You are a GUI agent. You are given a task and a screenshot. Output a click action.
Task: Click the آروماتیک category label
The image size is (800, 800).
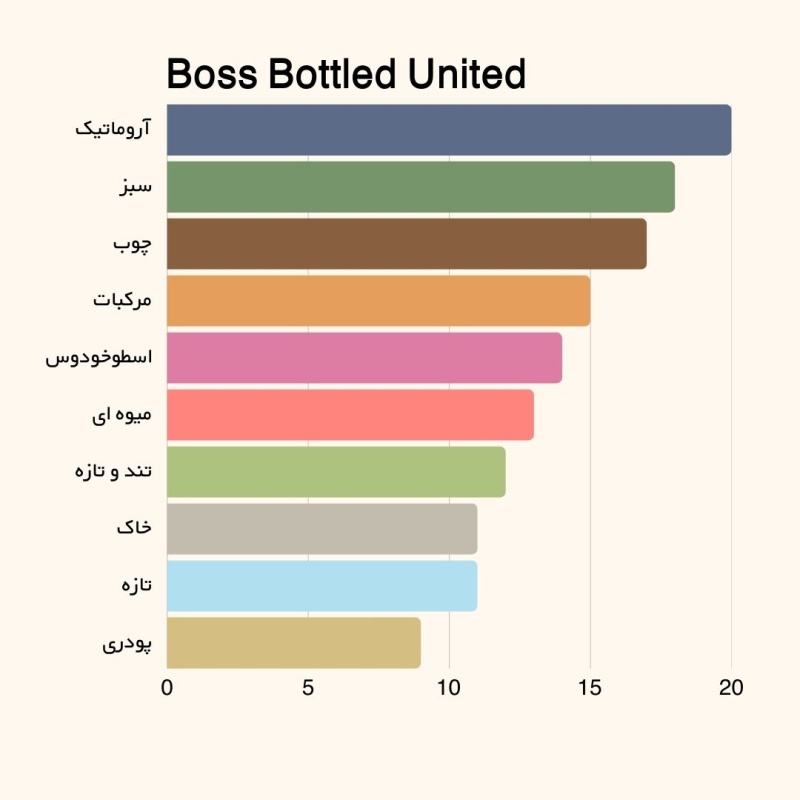pos(113,128)
